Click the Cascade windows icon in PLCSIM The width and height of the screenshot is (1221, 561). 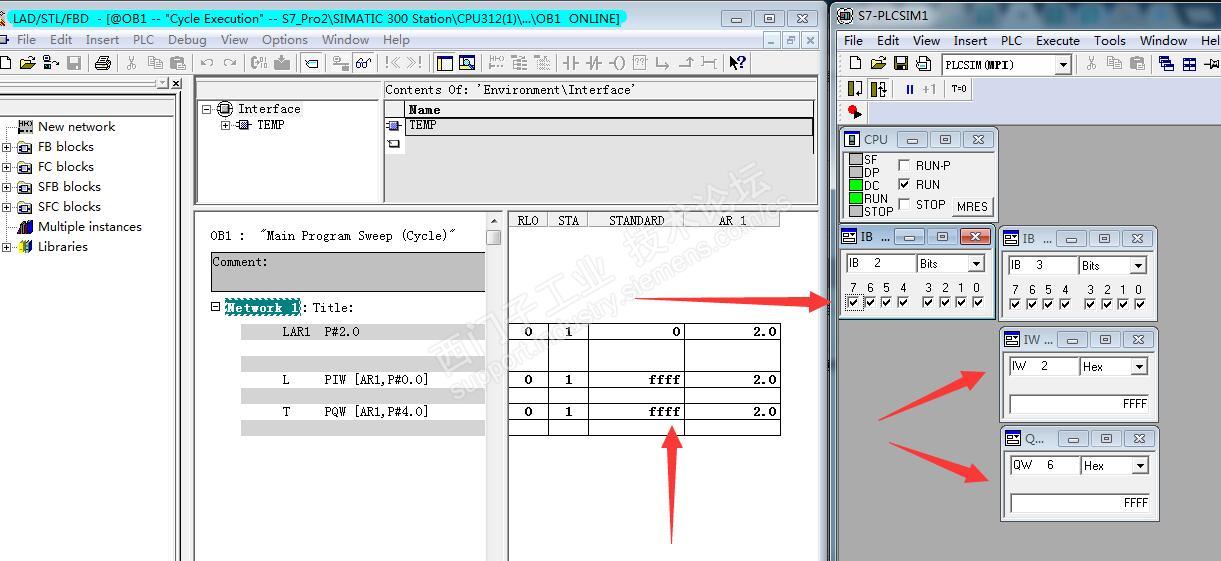pos(1166,64)
